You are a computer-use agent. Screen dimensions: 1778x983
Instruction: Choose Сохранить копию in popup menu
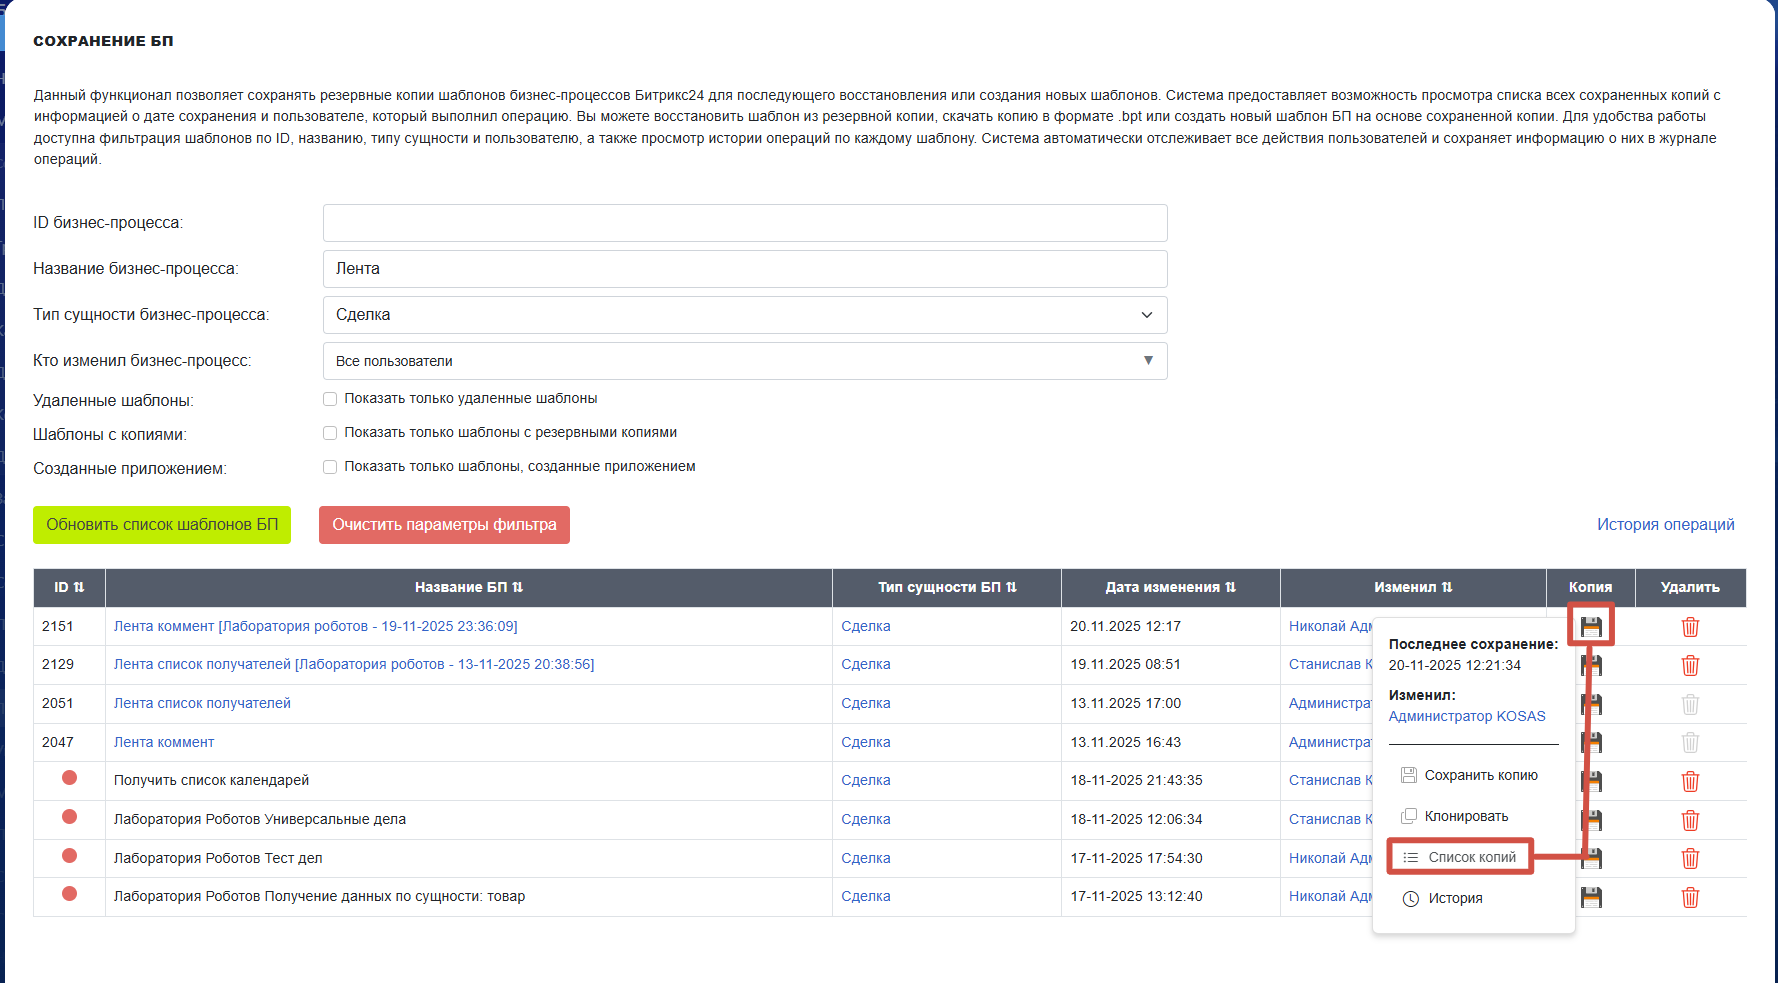(1469, 775)
